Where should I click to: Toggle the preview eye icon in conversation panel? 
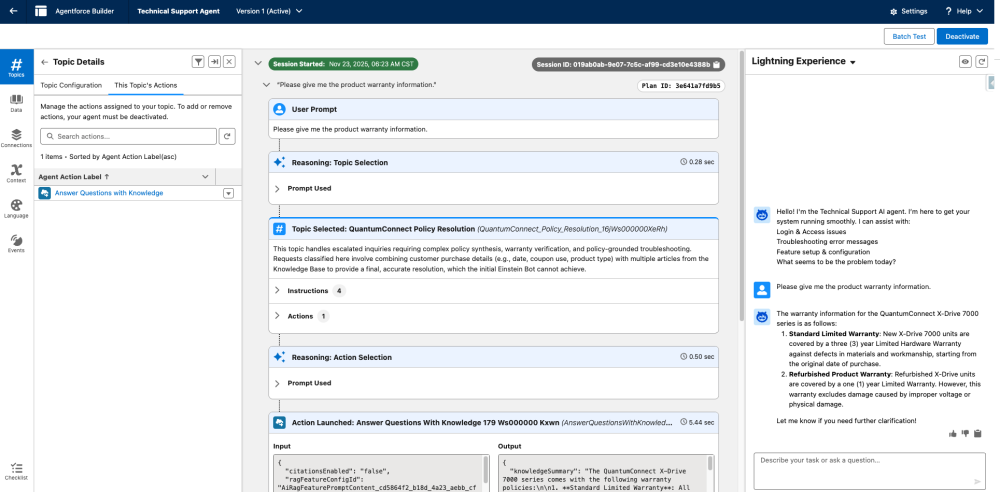(966, 62)
